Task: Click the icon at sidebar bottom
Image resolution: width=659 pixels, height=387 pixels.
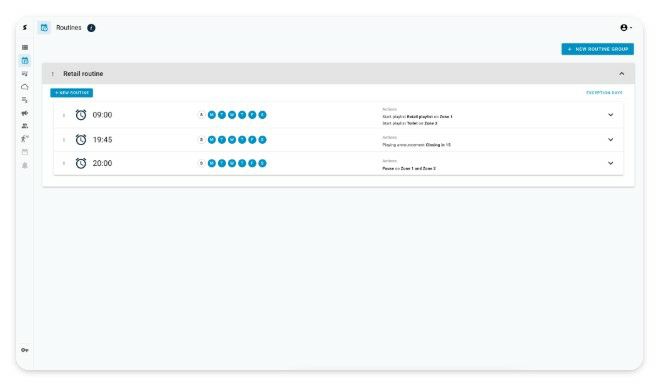Action: pyautogui.click(x=25, y=350)
